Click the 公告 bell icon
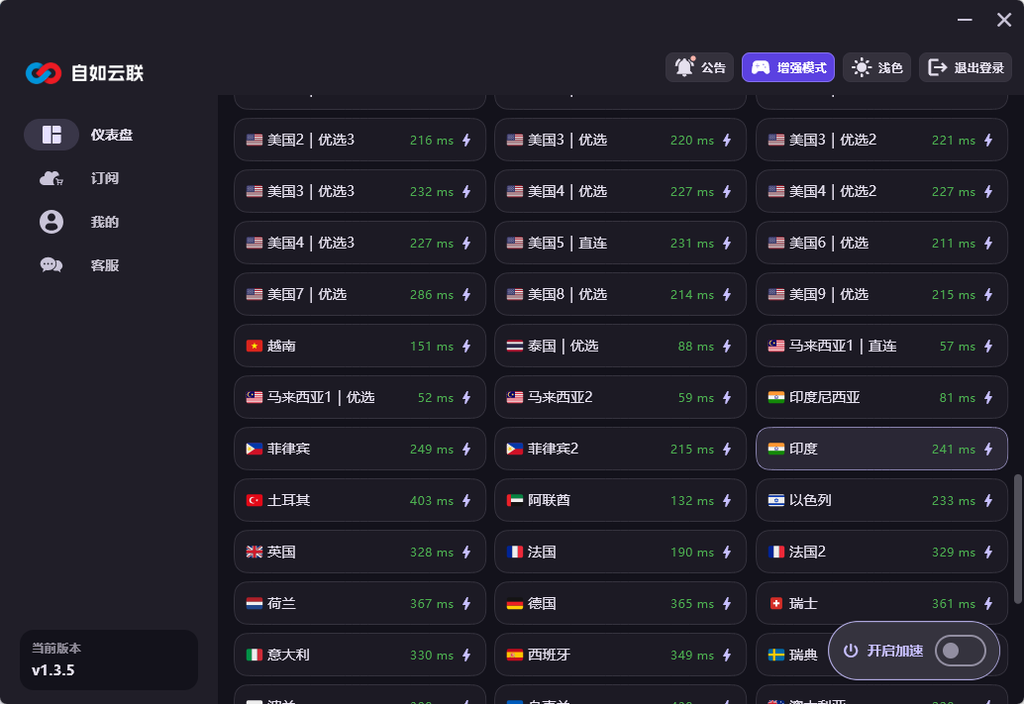Viewport: 1024px width, 704px height. tap(684, 67)
